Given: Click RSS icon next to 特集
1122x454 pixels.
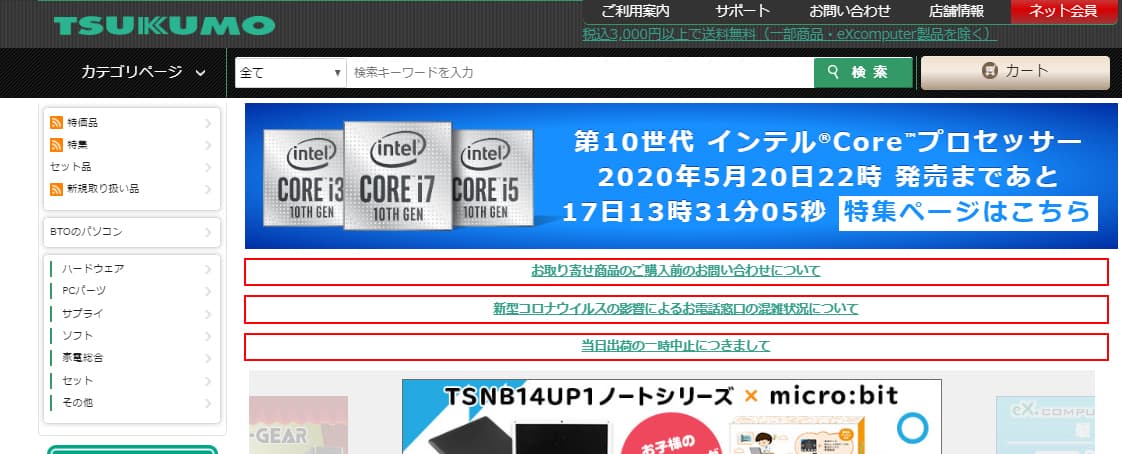Looking at the screenshot, I should [57, 145].
